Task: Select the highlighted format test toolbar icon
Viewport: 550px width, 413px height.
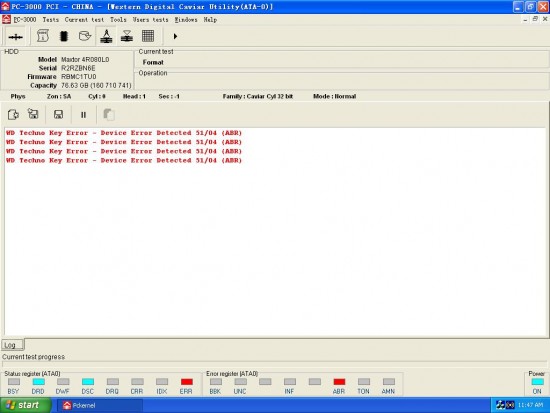Action: [x=106, y=36]
